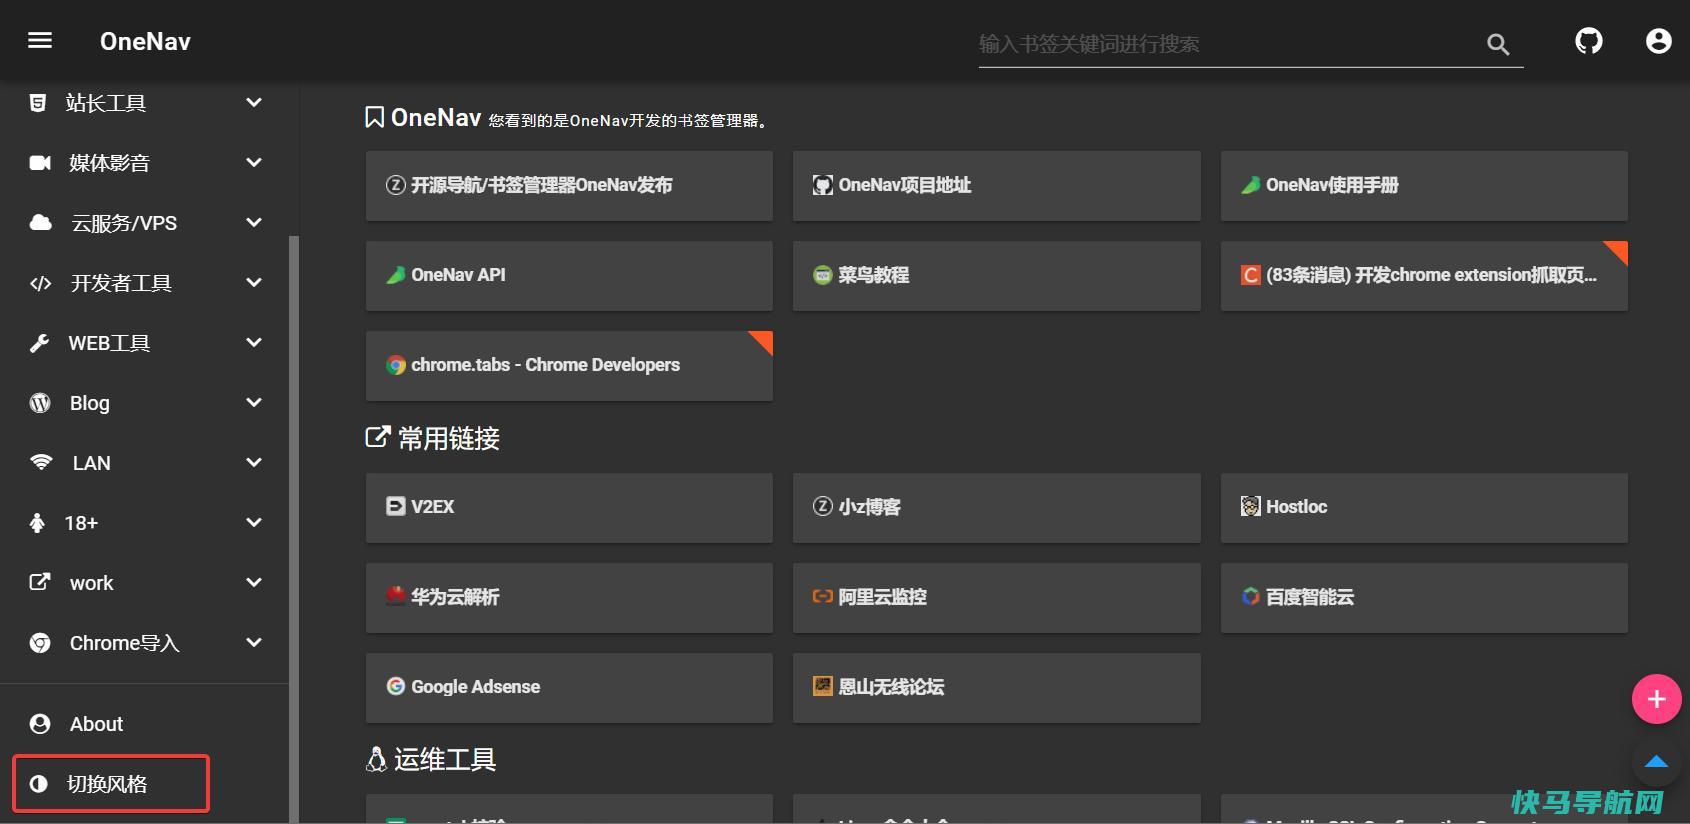Click the Google Adsense favicon
The width and height of the screenshot is (1690, 824).
[396, 686]
